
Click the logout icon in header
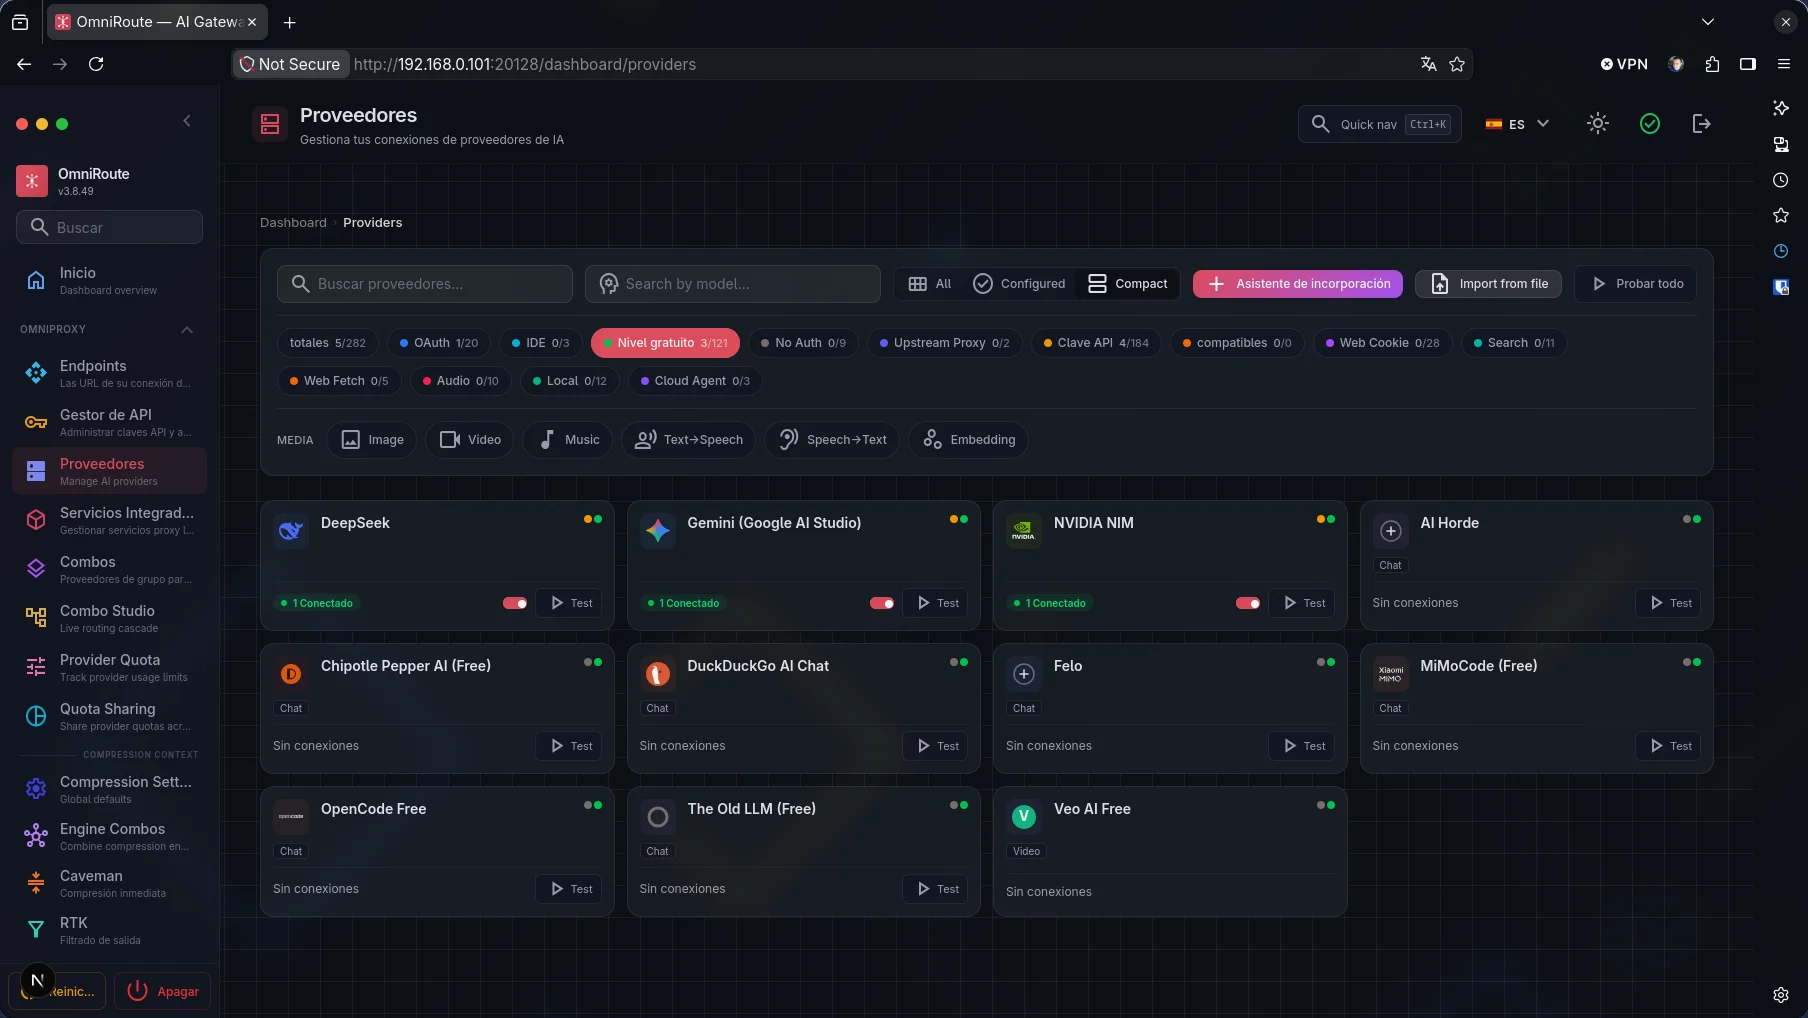pos(1701,124)
